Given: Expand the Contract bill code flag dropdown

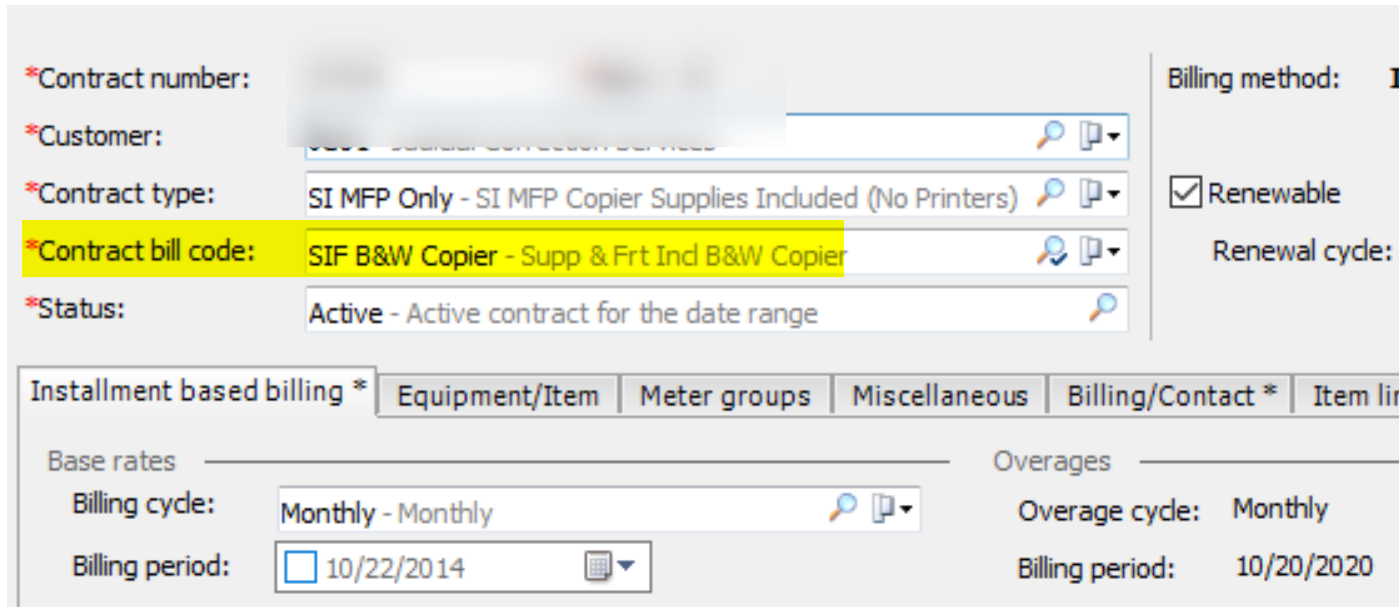Looking at the screenshot, I should (x=1098, y=250).
